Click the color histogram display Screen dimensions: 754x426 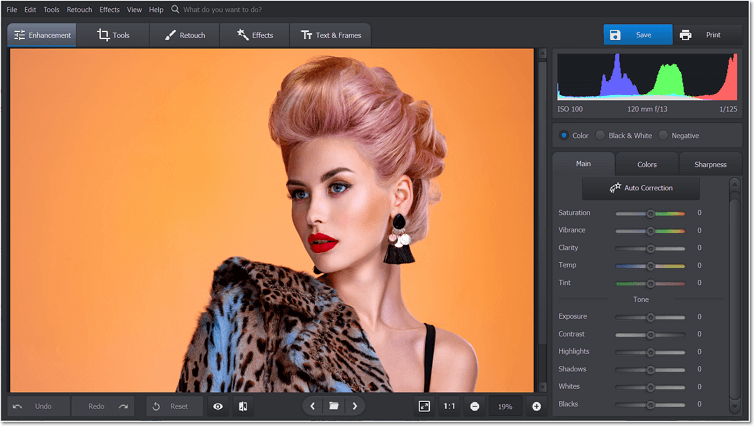coord(647,76)
